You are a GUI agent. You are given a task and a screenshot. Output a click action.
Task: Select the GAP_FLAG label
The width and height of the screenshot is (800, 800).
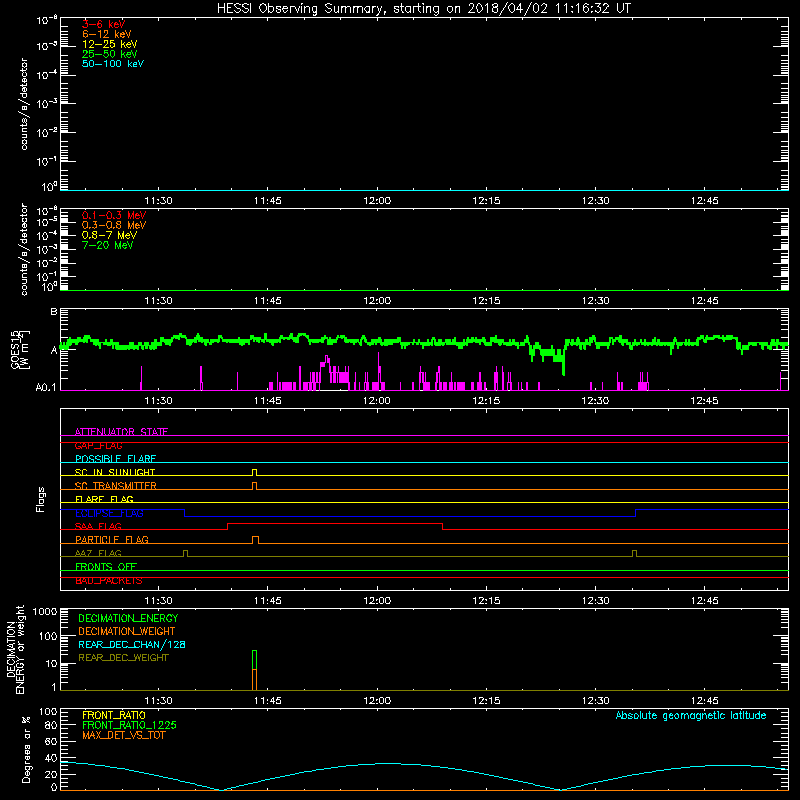98,445
